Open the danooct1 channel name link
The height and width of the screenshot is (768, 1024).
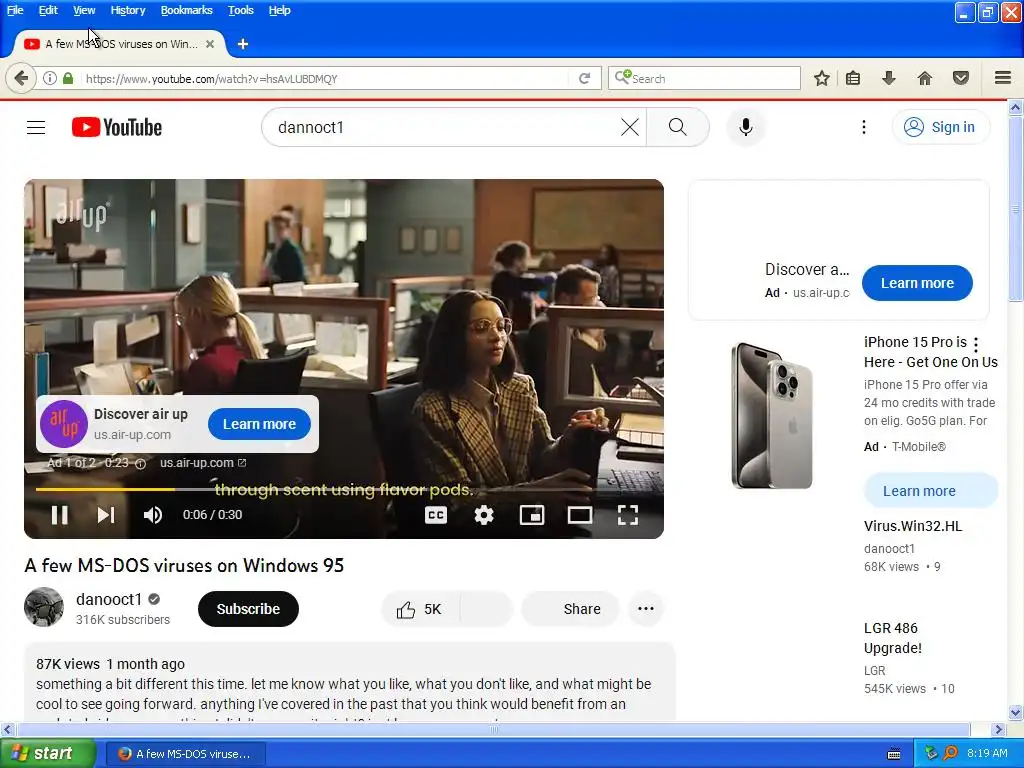click(x=109, y=599)
